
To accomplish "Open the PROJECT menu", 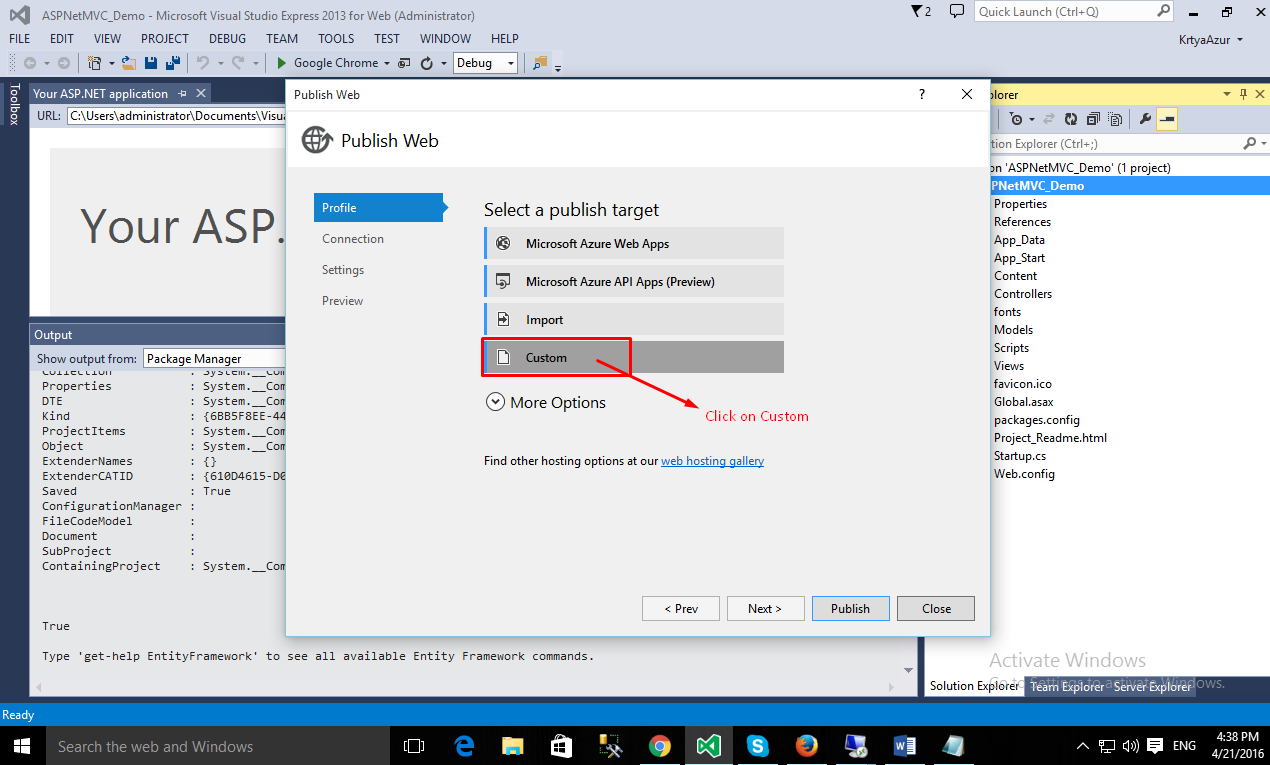I will (x=165, y=39).
